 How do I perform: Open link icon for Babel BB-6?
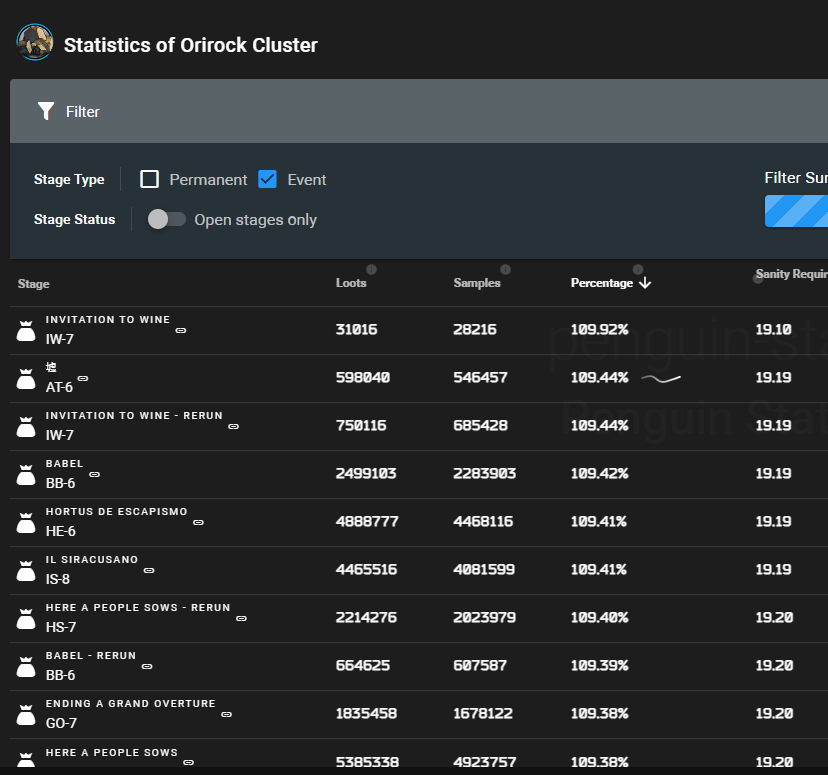pyautogui.click(x=95, y=475)
